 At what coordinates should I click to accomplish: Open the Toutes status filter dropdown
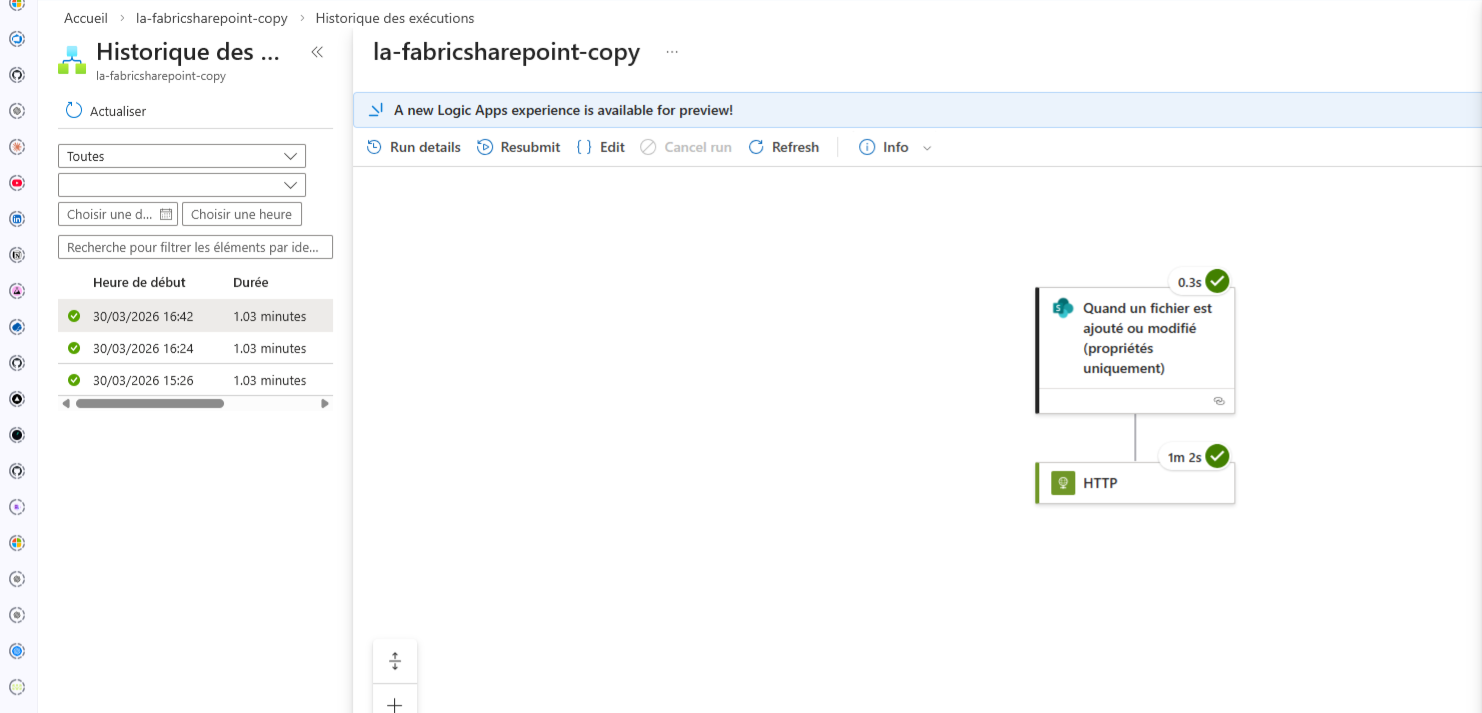[182, 156]
